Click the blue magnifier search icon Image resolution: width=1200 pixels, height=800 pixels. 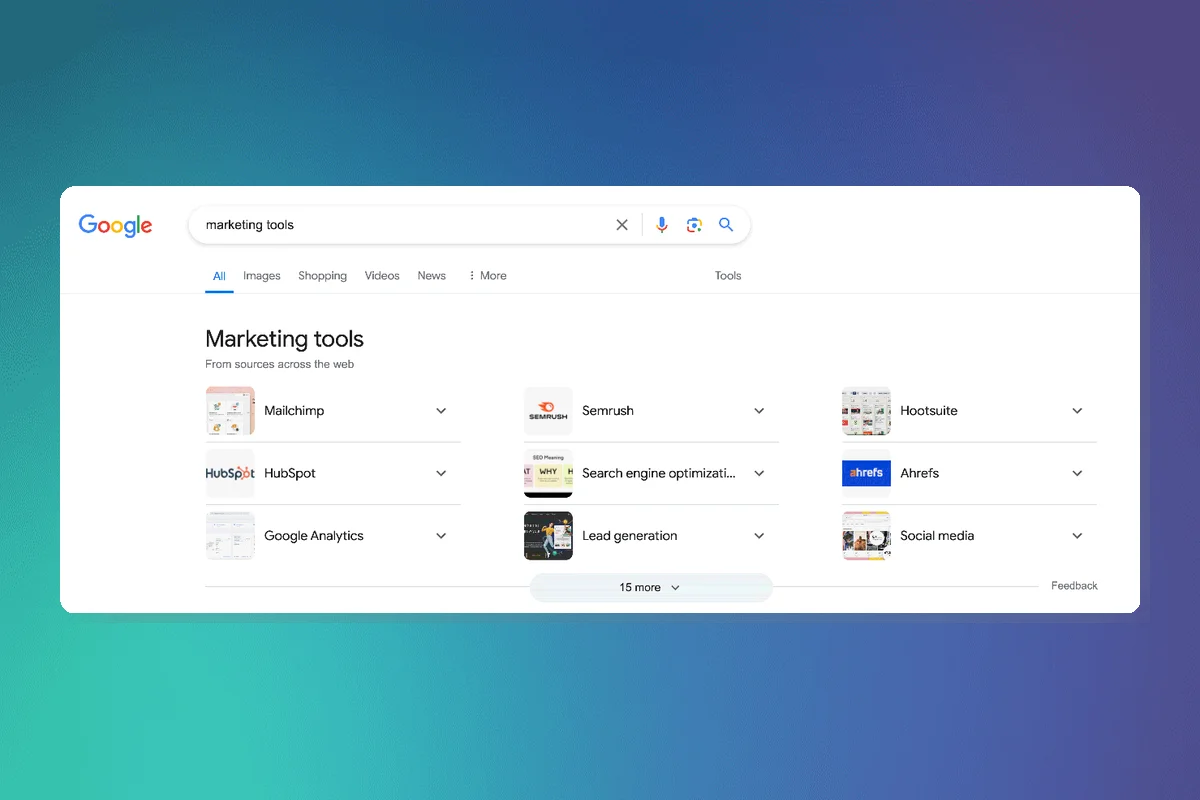coord(726,225)
